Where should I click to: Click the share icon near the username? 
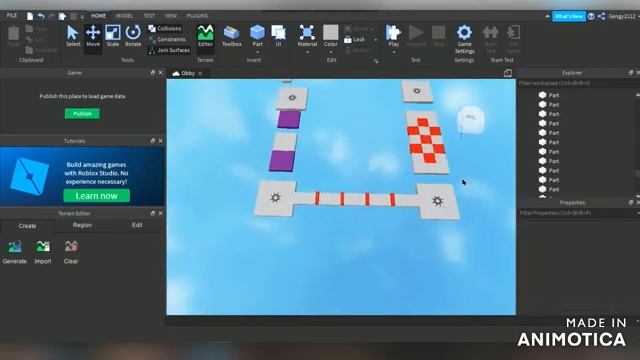coord(601,16)
